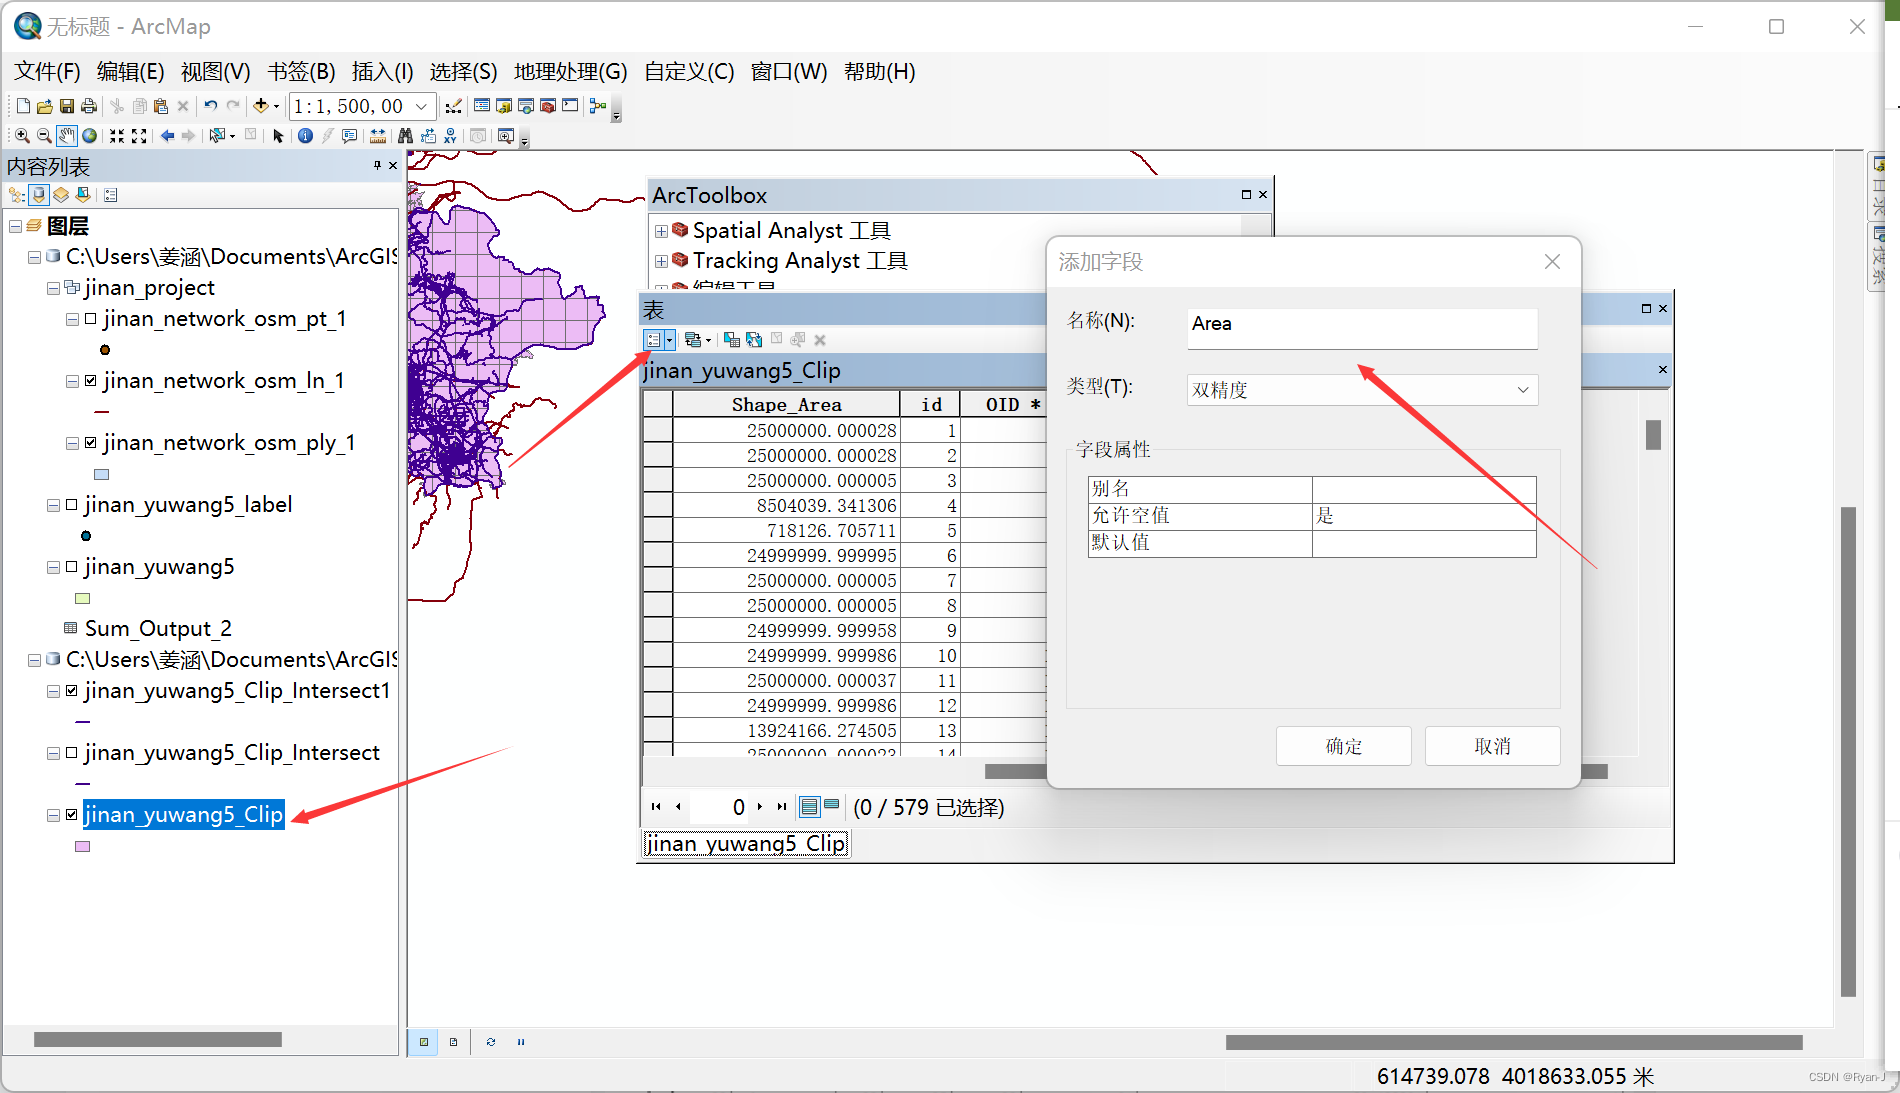Select the Pan hand tool
Image resolution: width=1900 pixels, height=1093 pixels.
coord(67,136)
